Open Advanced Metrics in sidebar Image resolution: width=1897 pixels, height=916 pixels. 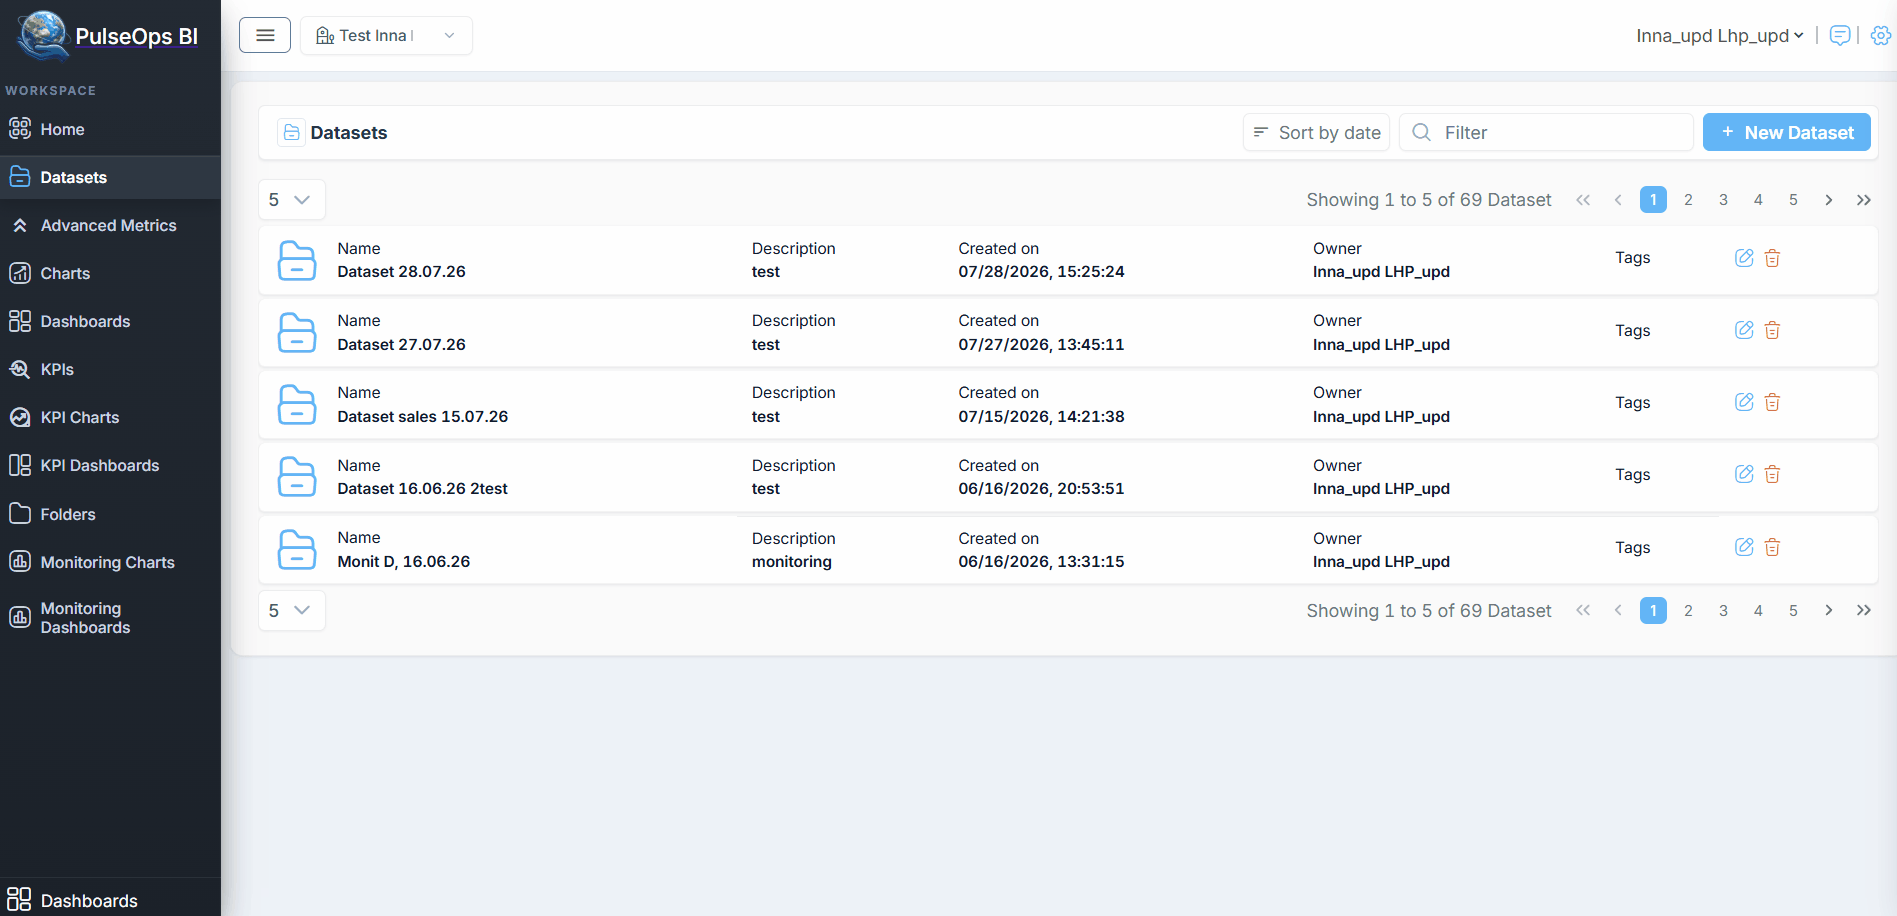pos(110,225)
